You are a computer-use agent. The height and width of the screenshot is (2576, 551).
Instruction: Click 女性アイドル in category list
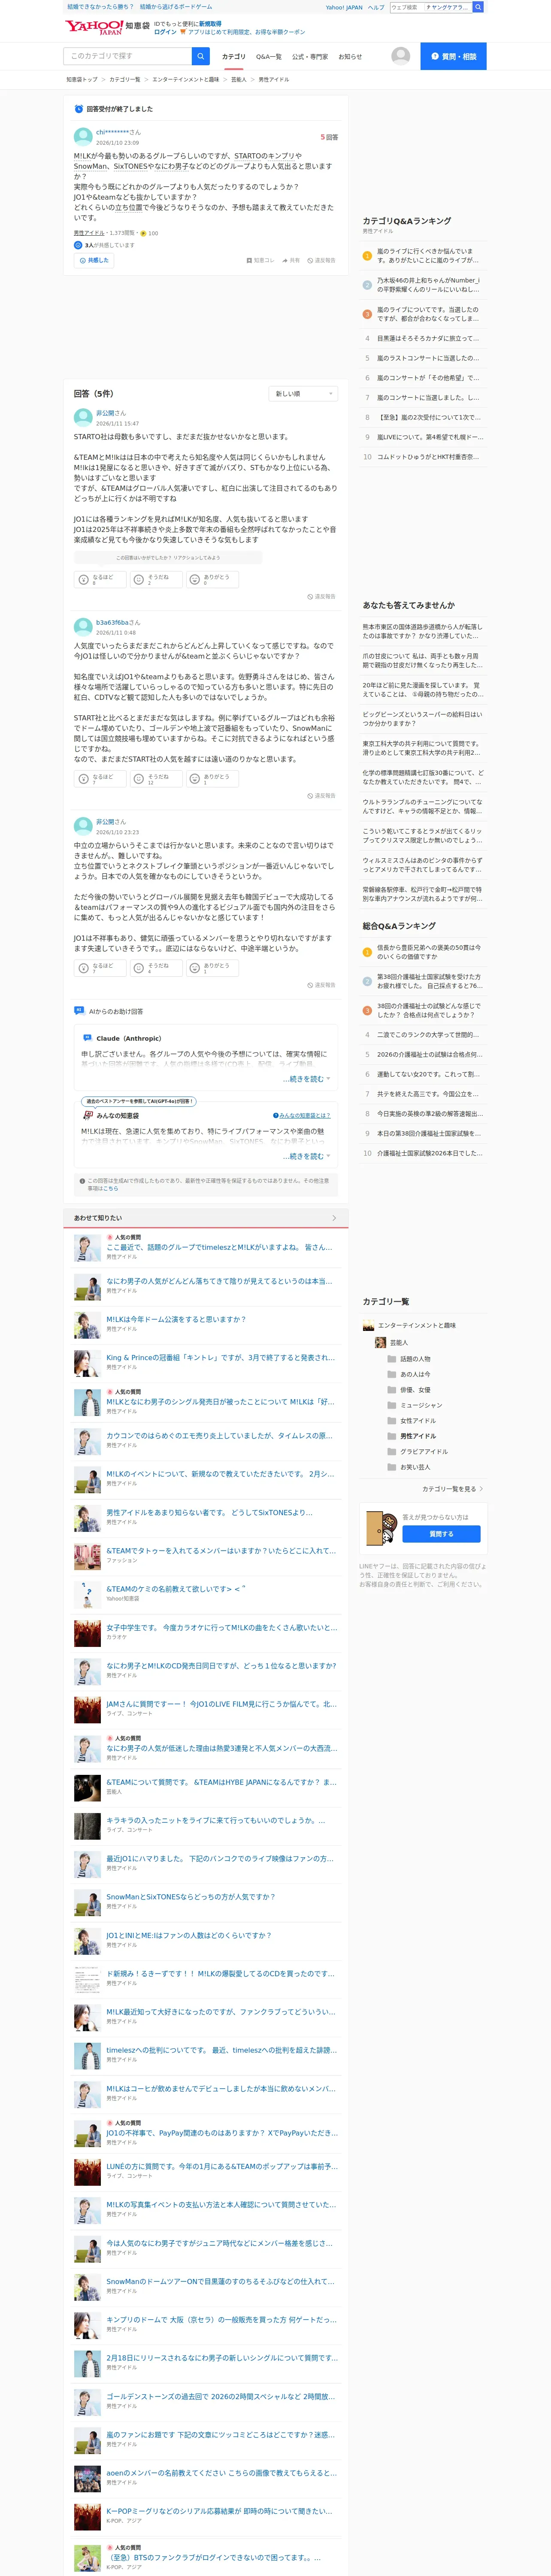[x=418, y=1421]
